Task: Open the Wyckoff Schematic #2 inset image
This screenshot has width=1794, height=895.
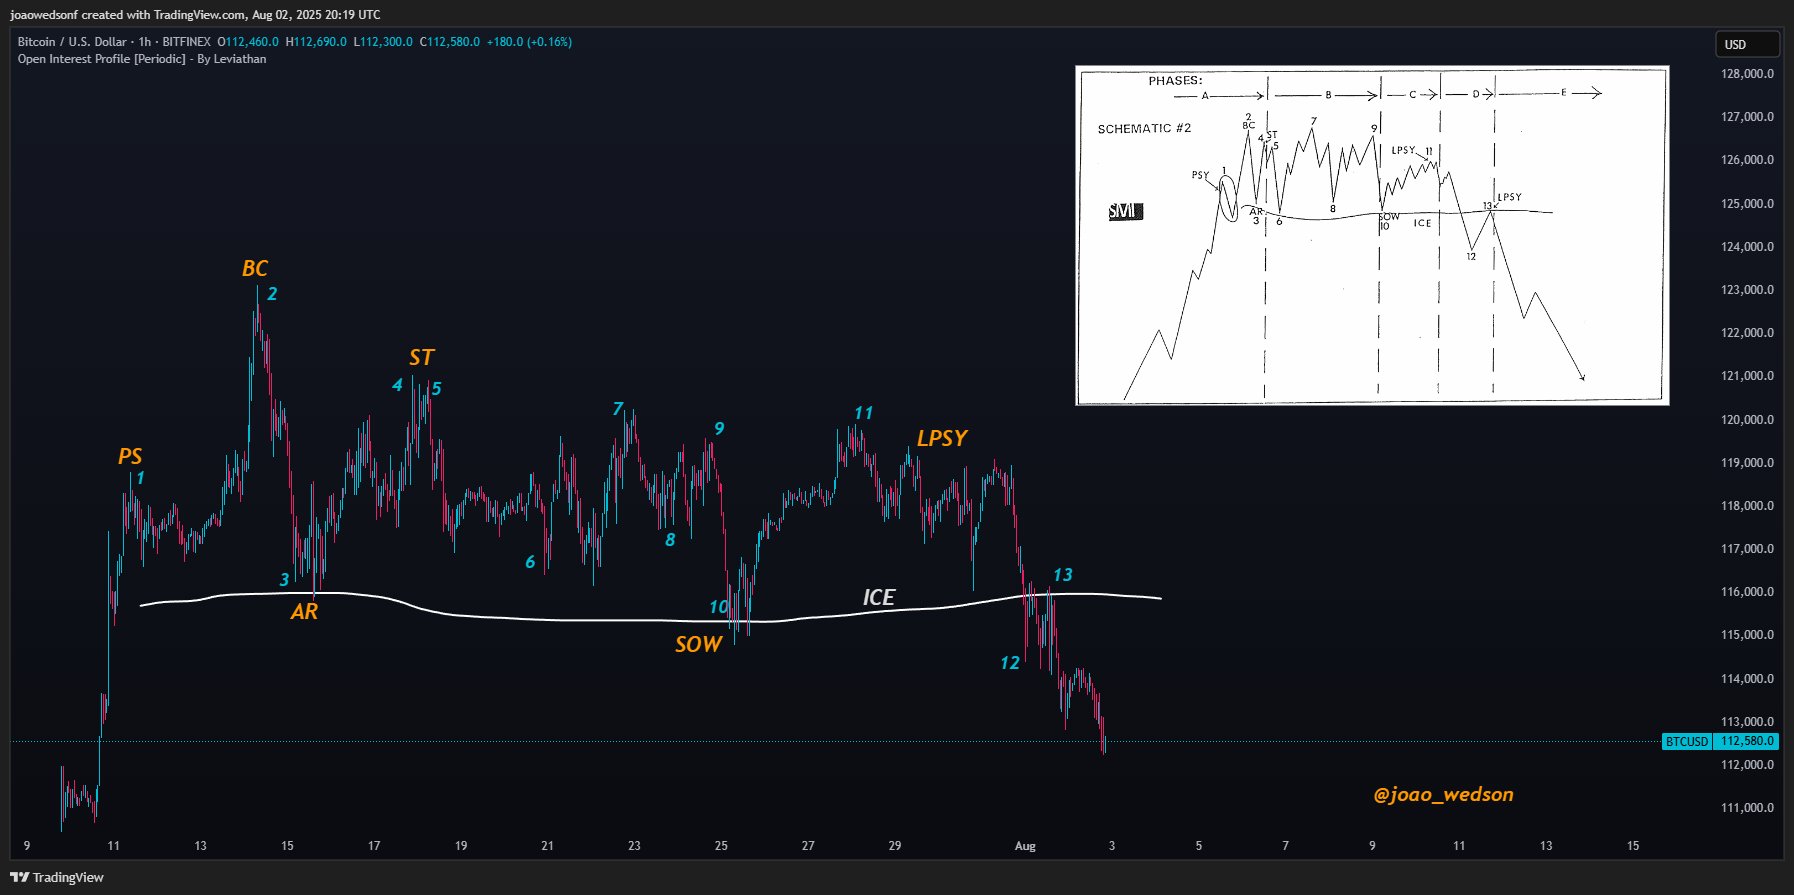Action: (x=1371, y=236)
